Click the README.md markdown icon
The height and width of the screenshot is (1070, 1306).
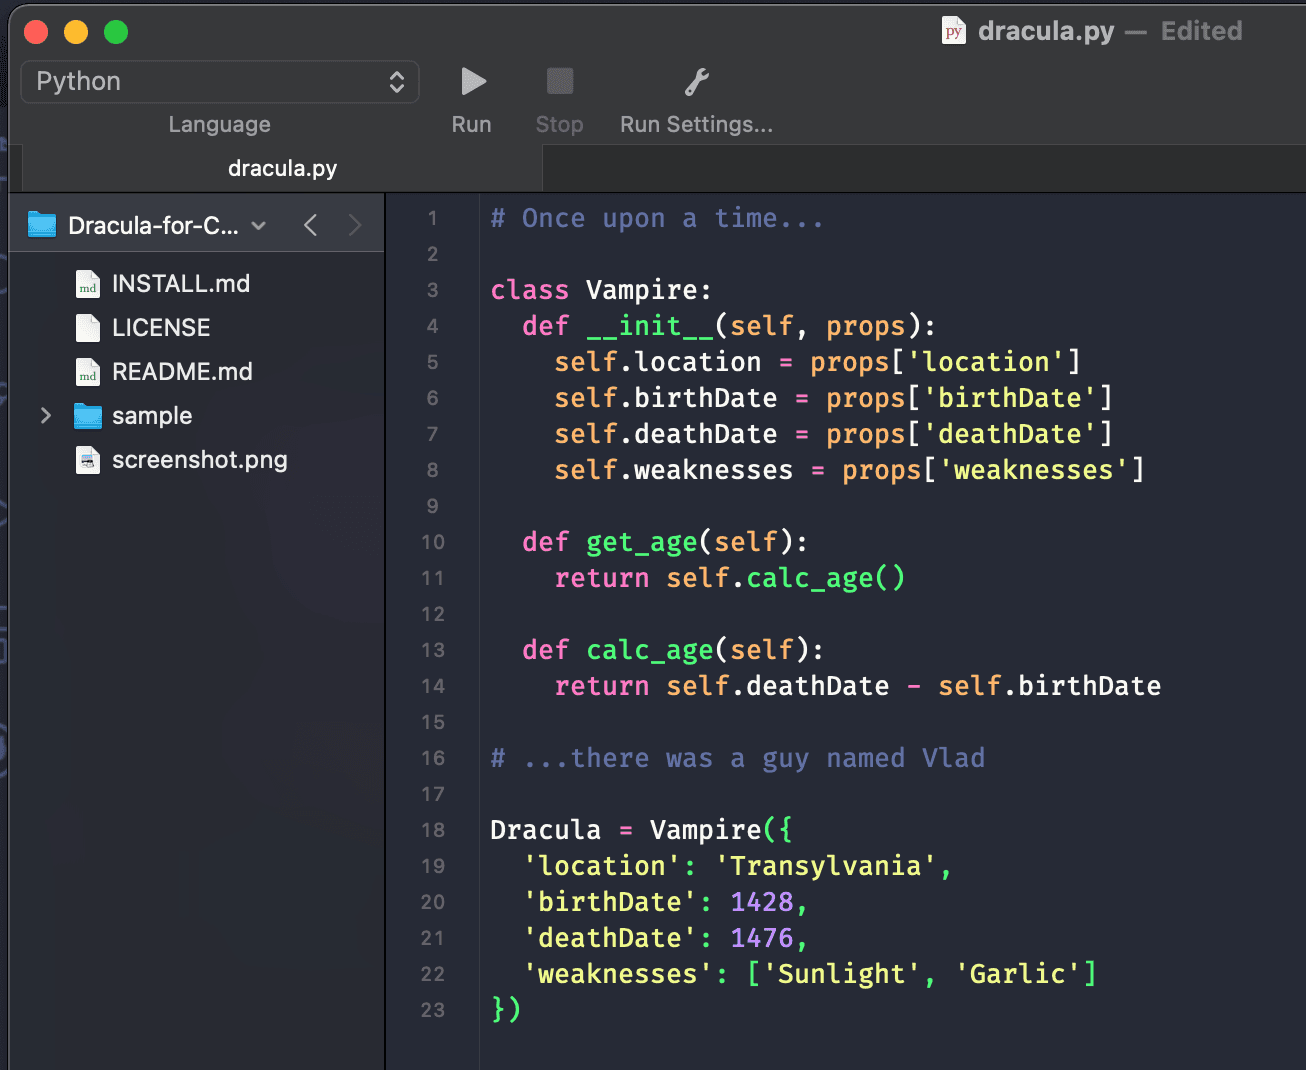coord(88,371)
